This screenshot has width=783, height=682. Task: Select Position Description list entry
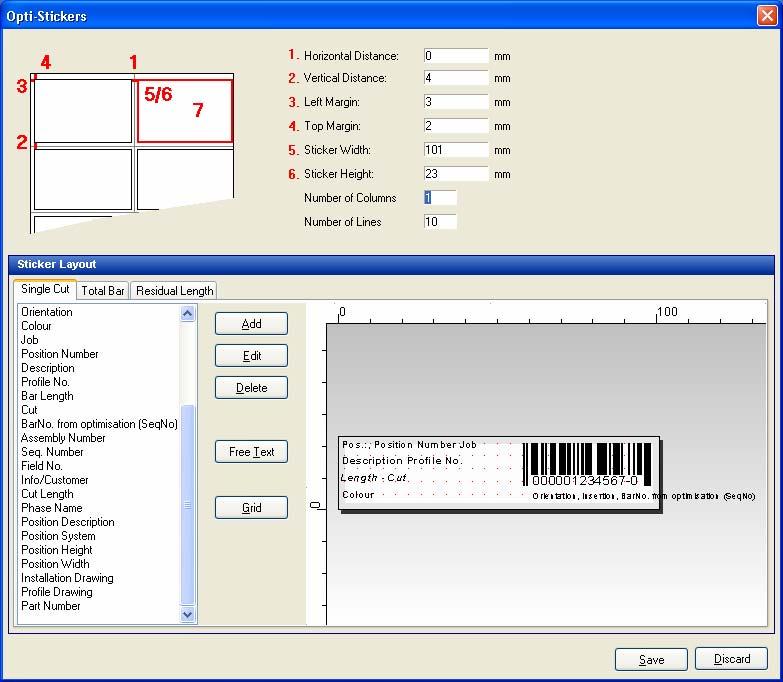67,522
